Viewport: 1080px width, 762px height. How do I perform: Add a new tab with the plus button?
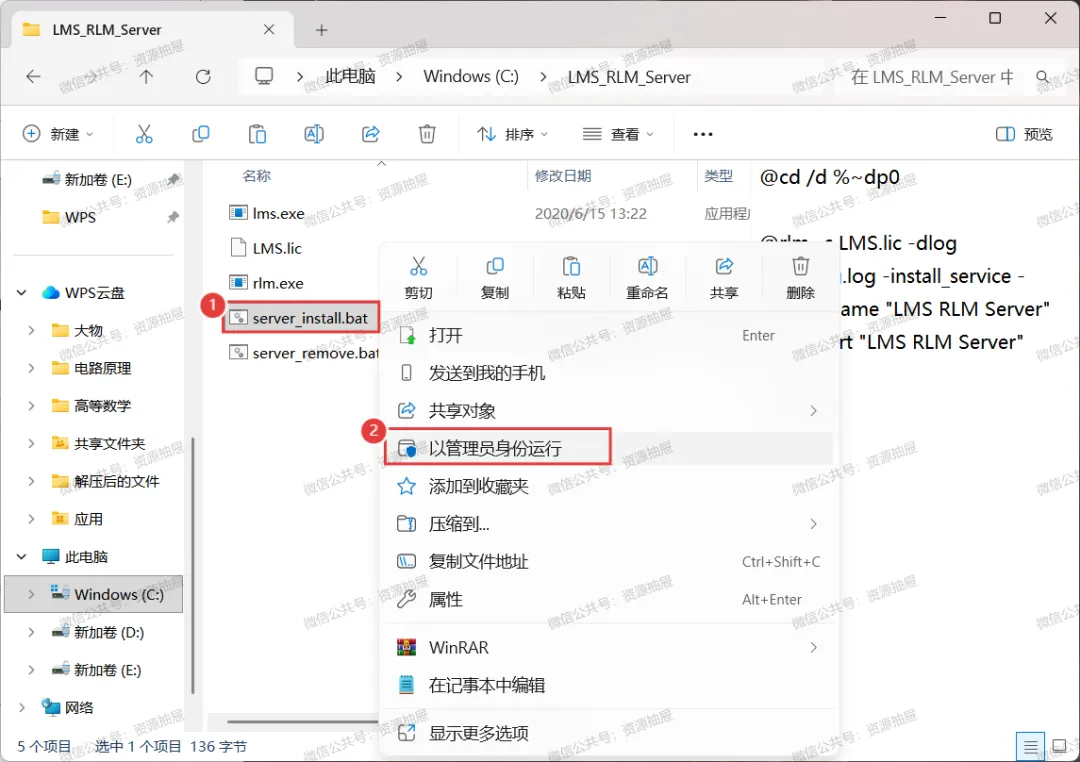click(x=322, y=30)
